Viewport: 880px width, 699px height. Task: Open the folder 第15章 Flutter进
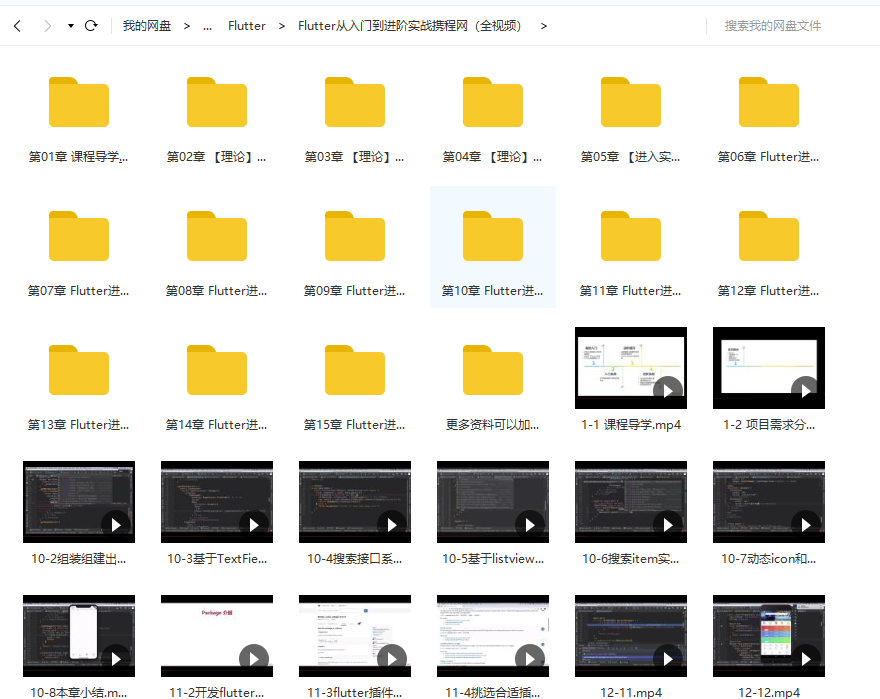pyautogui.click(x=355, y=368)
